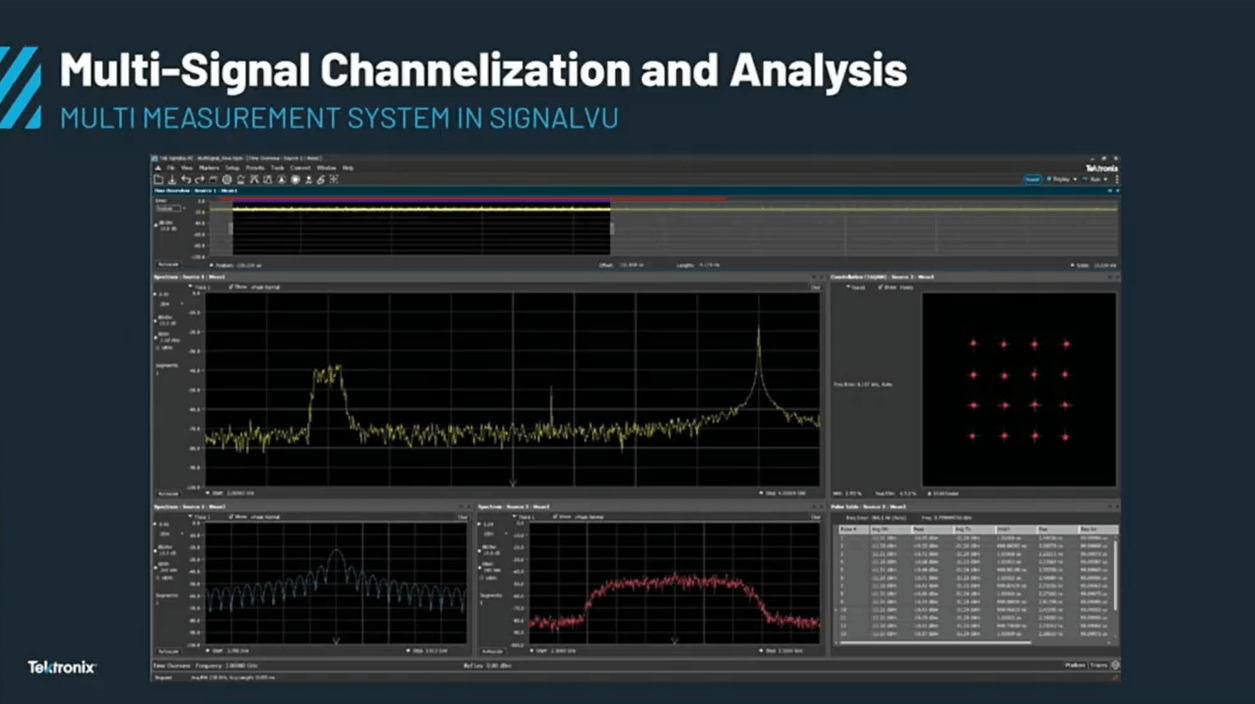Open Trace 1 dropdown in Source 3 Spectrum

click(x=524, y=517)
